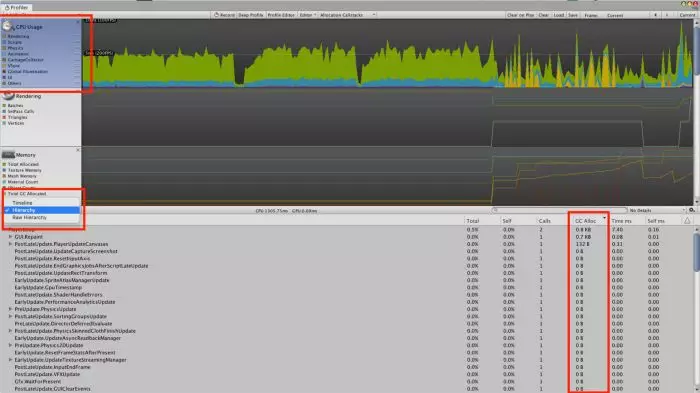Image resolution: width=700 pixels, height=393 pixels.
Task: Click the warning triangle column header
Action: (x=687, y=221)
